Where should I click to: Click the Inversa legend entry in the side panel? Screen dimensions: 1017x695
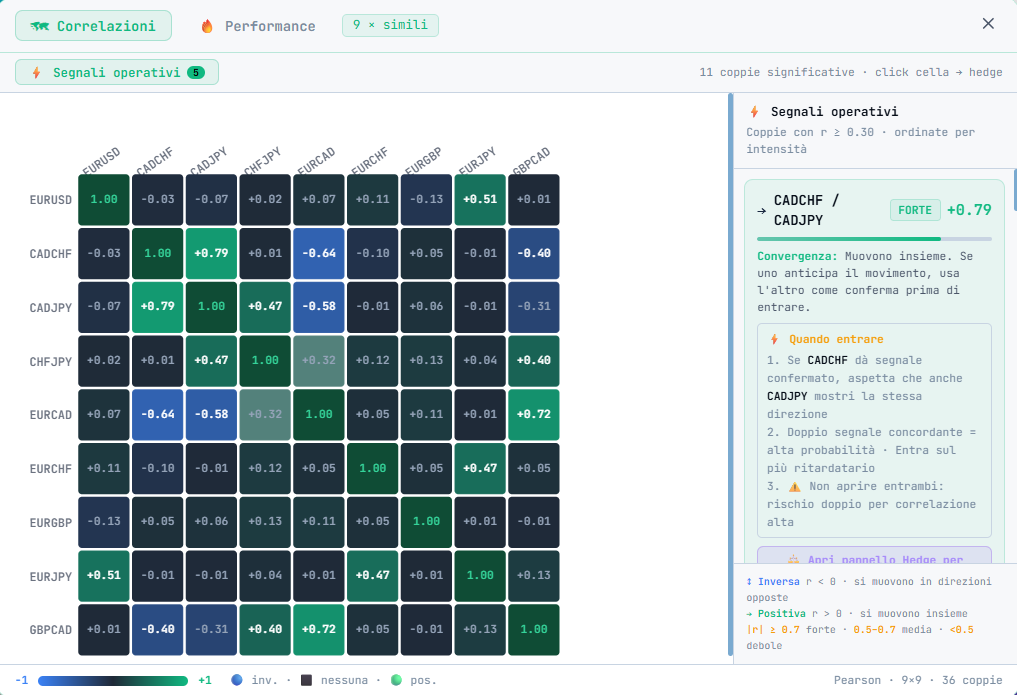[x=868, y=589]
